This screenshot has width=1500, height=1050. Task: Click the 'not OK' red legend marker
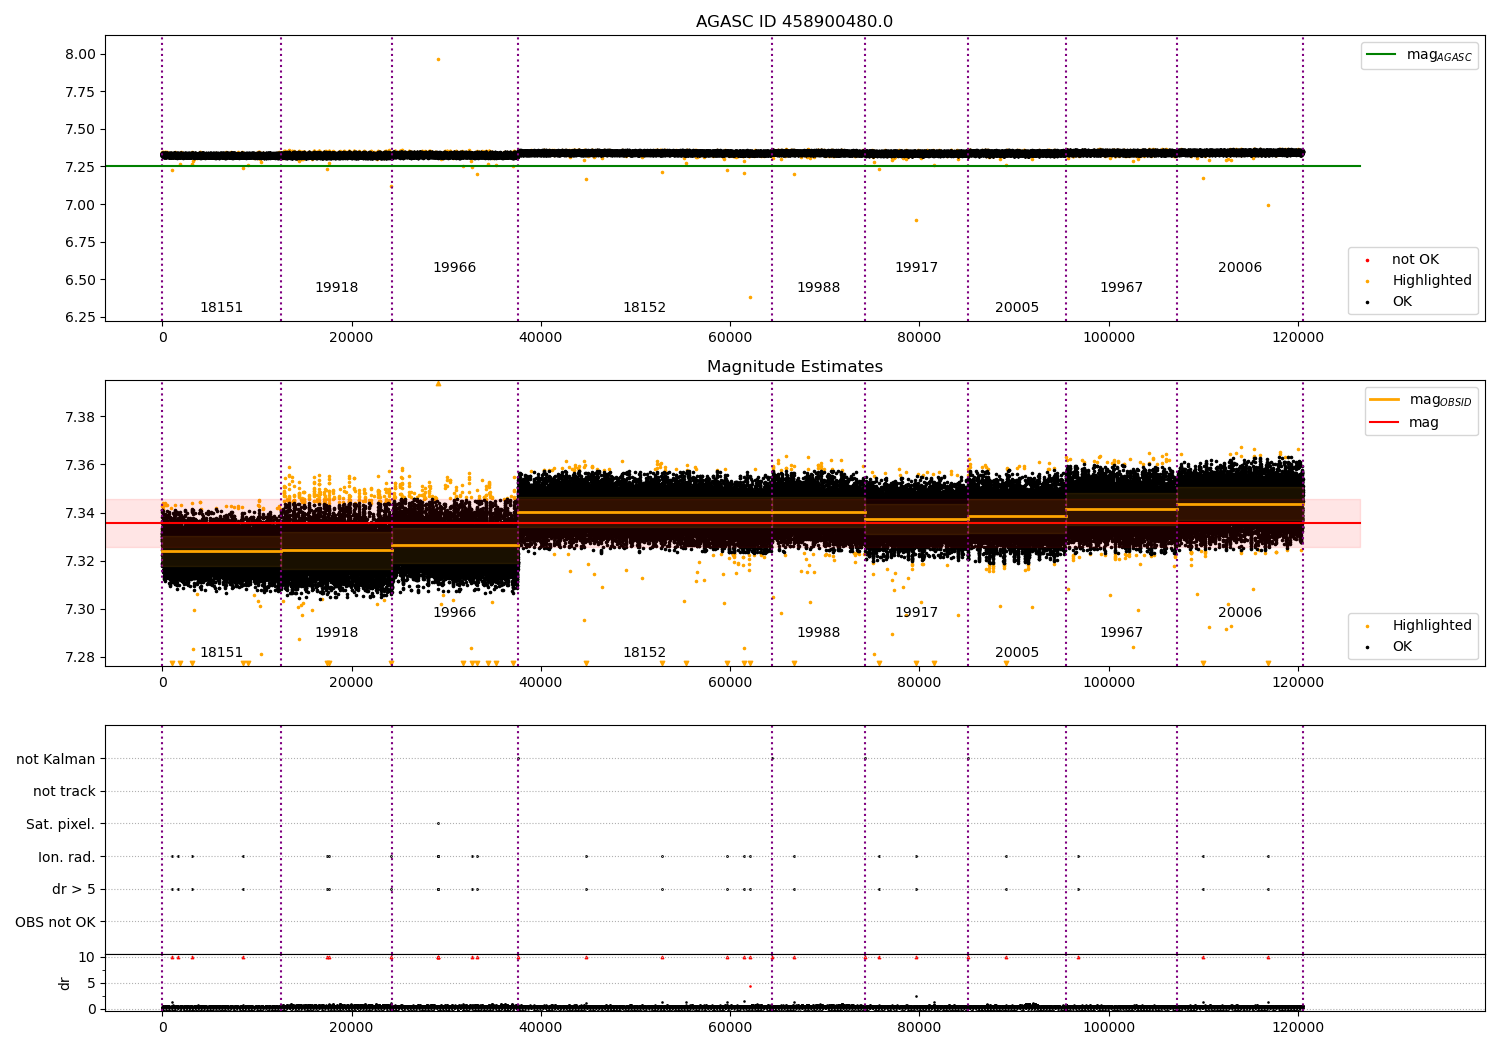1368,260
